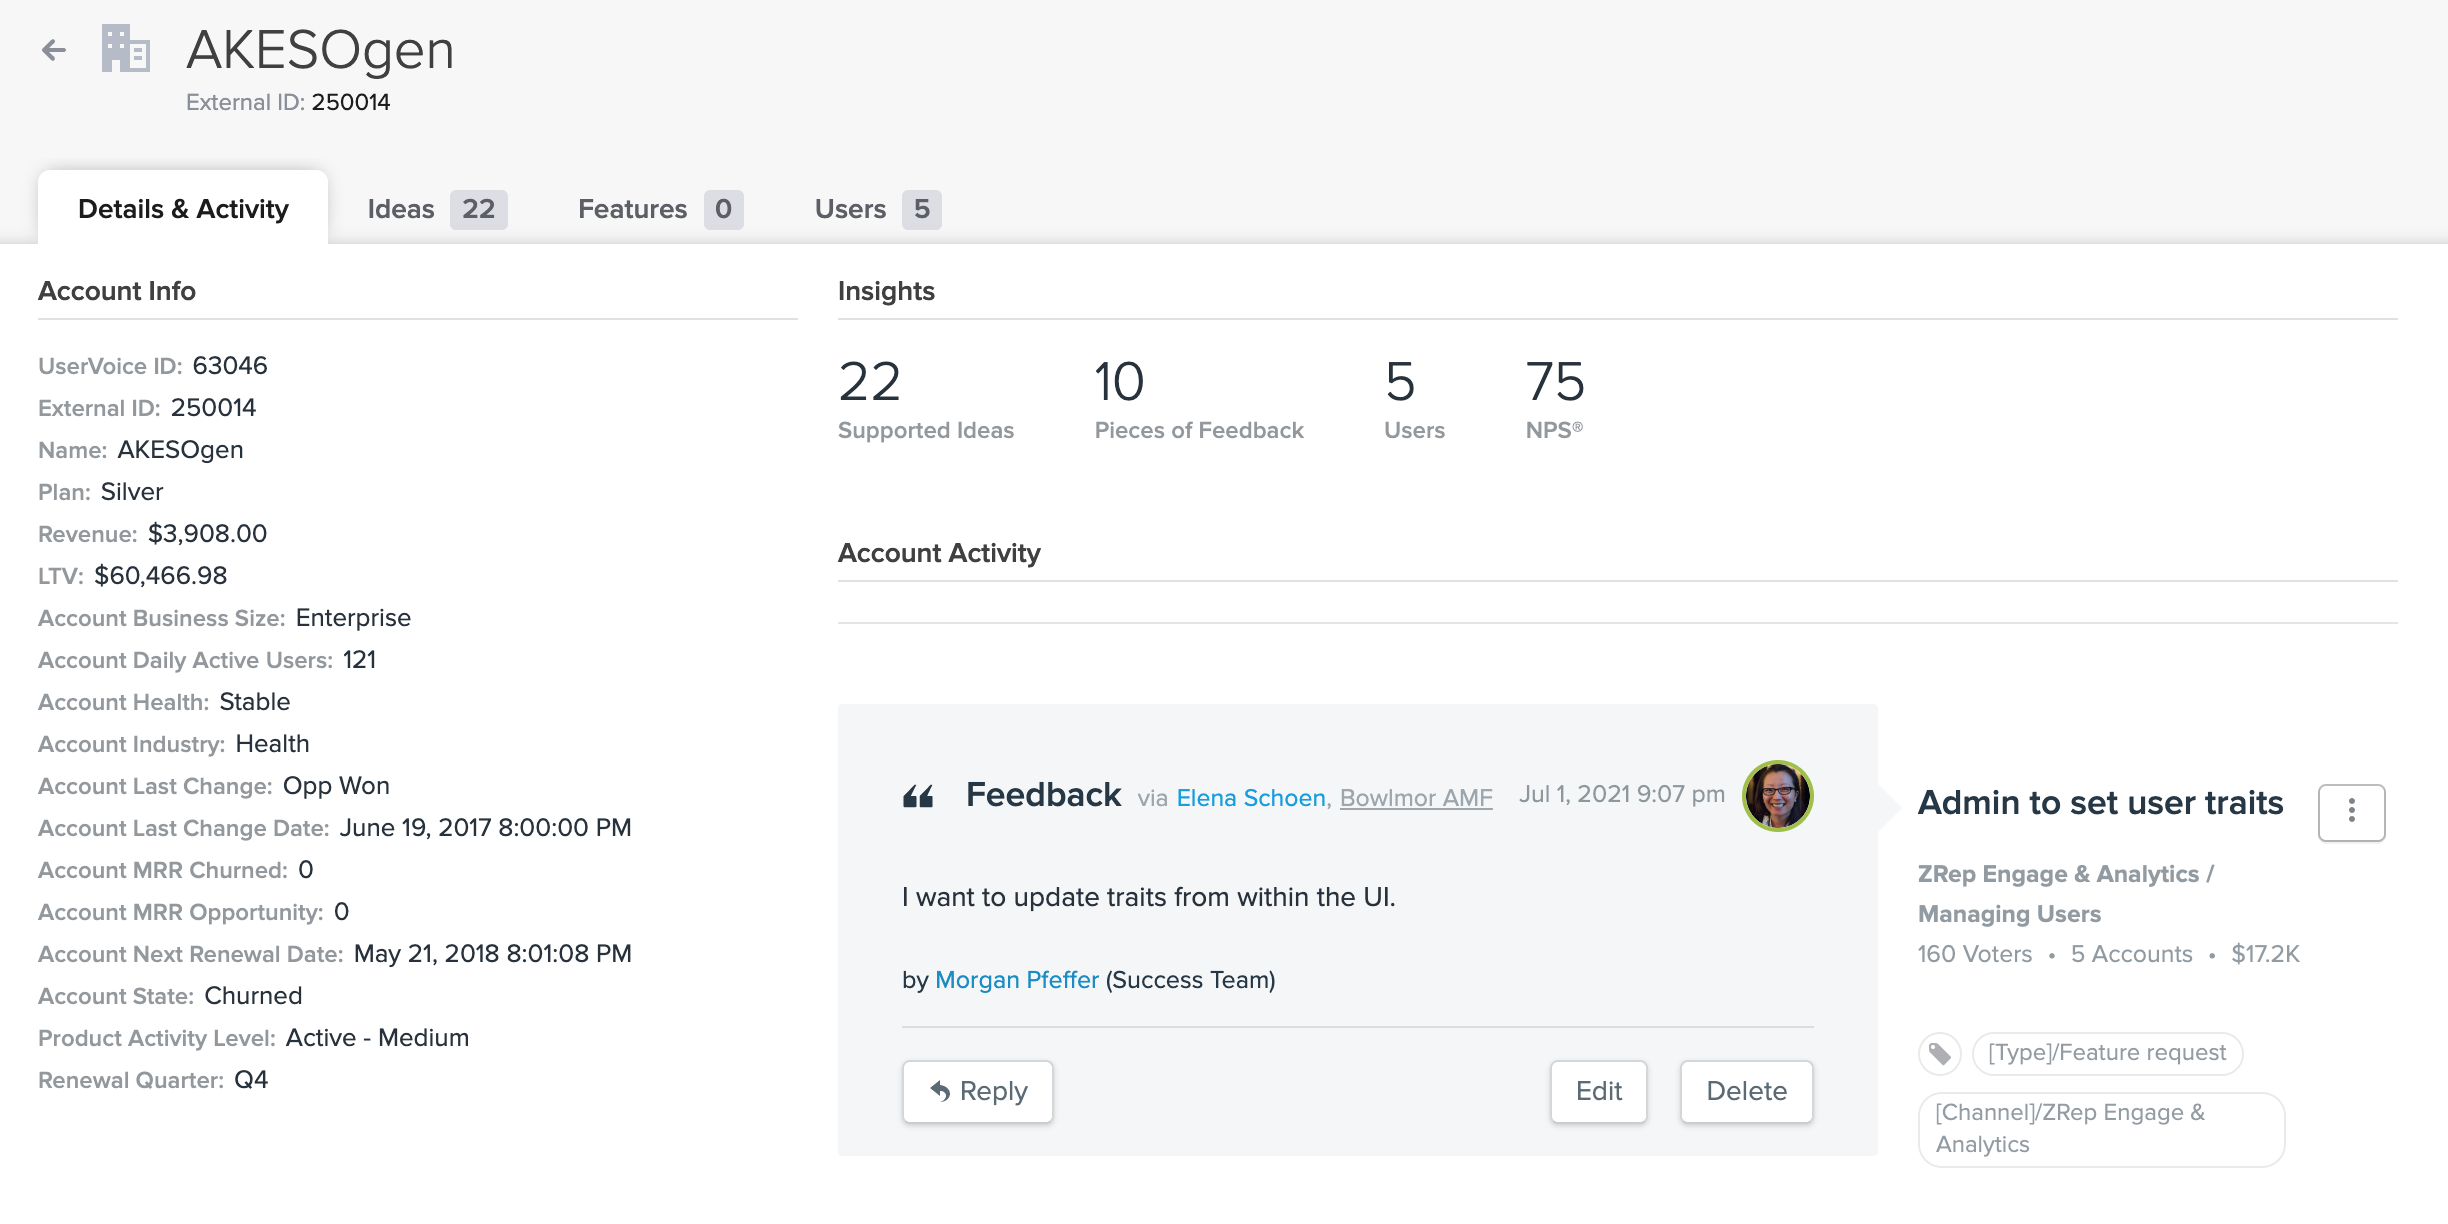Click the back arrow icon
Viewport: 2448px width, 1224px height.
pyautogui.click(x=54, y=50)
